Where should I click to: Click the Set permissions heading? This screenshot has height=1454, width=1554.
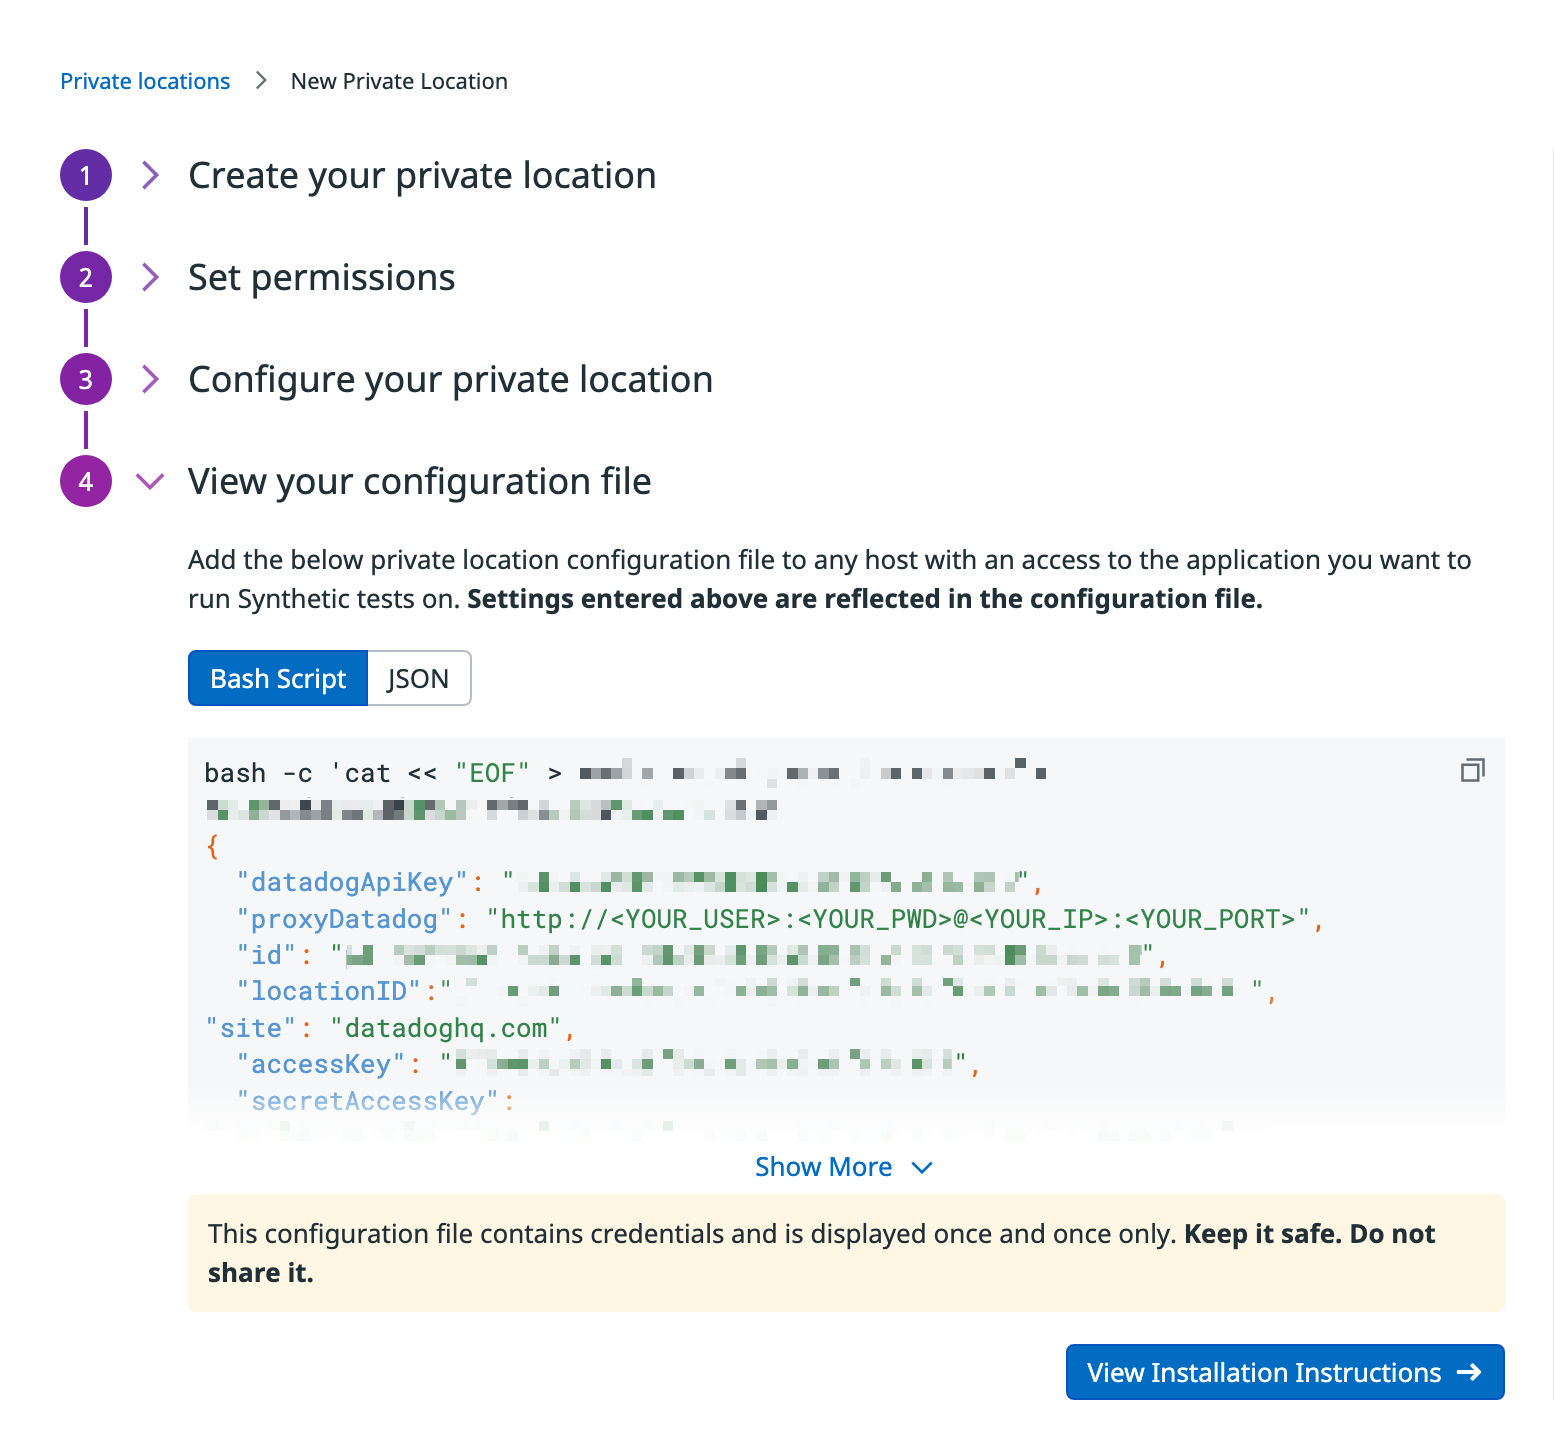(x=322, y=278)
